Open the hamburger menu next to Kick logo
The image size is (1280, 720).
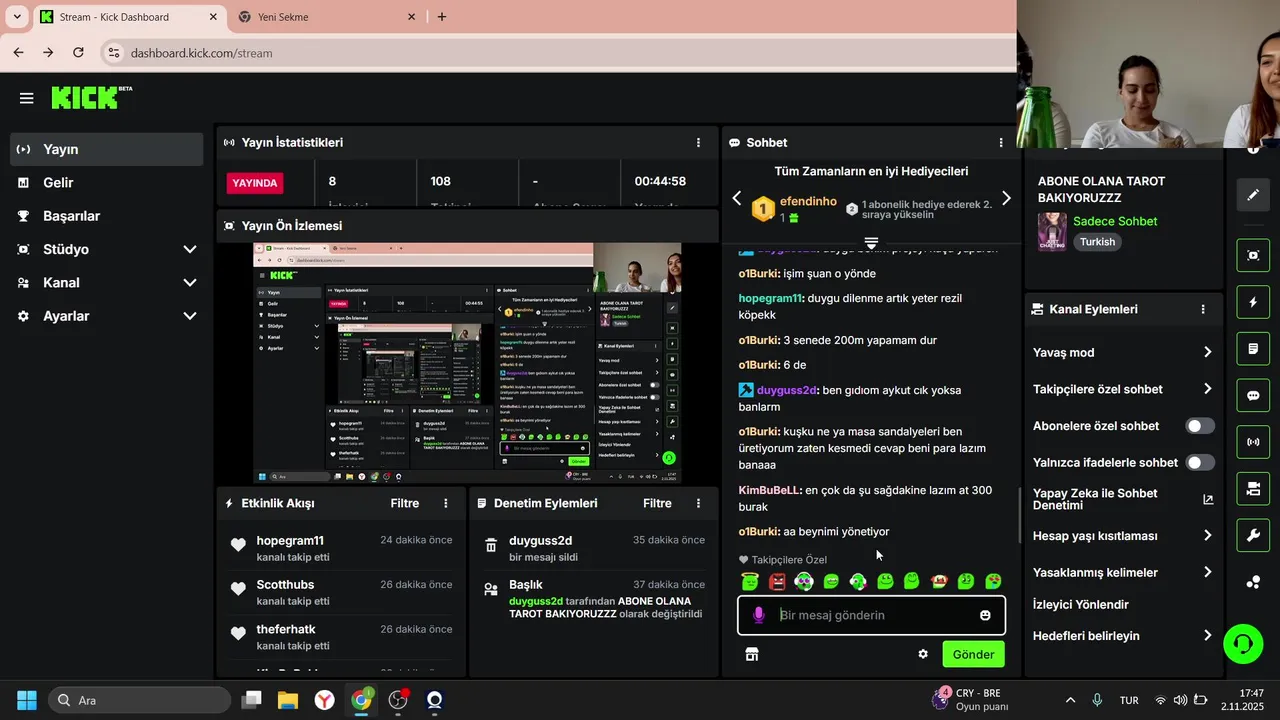coord(27,98)
